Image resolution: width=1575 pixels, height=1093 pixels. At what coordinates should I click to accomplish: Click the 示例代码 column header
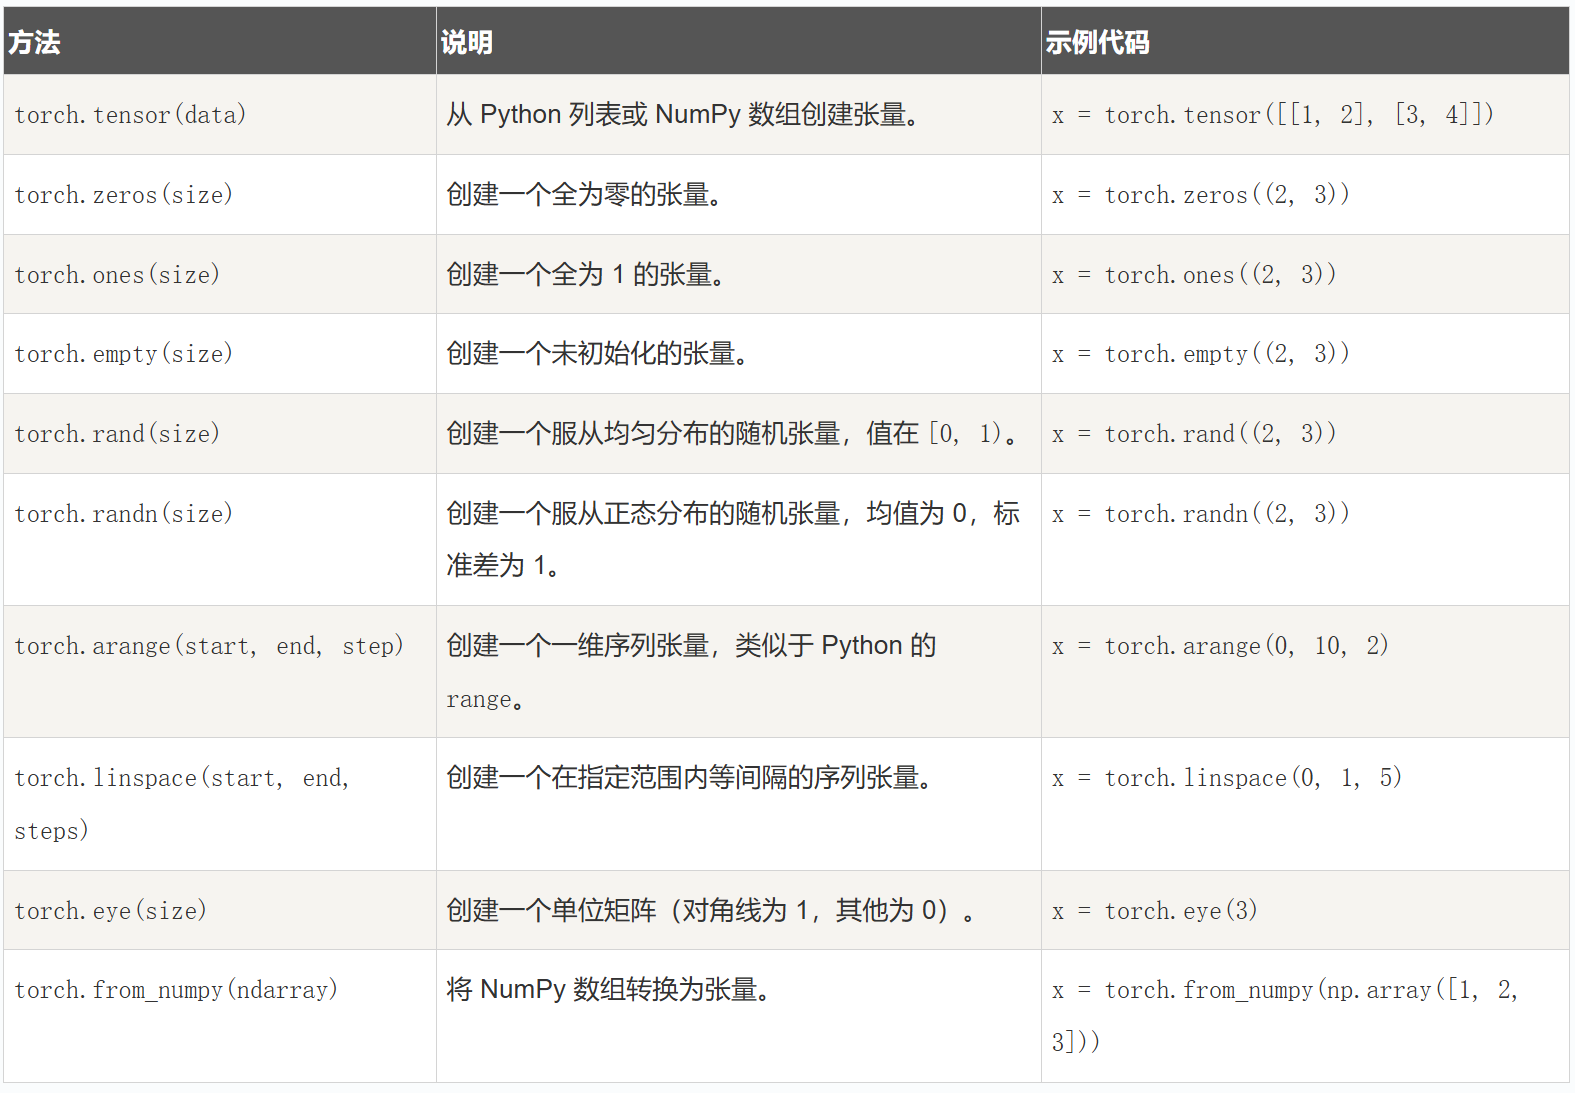click(x=1097, y=42)
